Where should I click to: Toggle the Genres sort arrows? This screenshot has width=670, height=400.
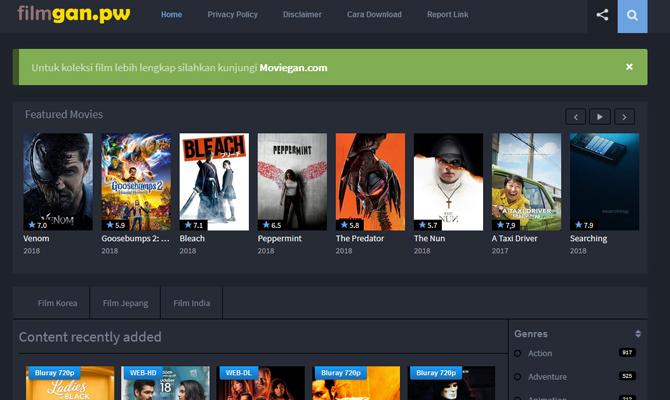638,334
